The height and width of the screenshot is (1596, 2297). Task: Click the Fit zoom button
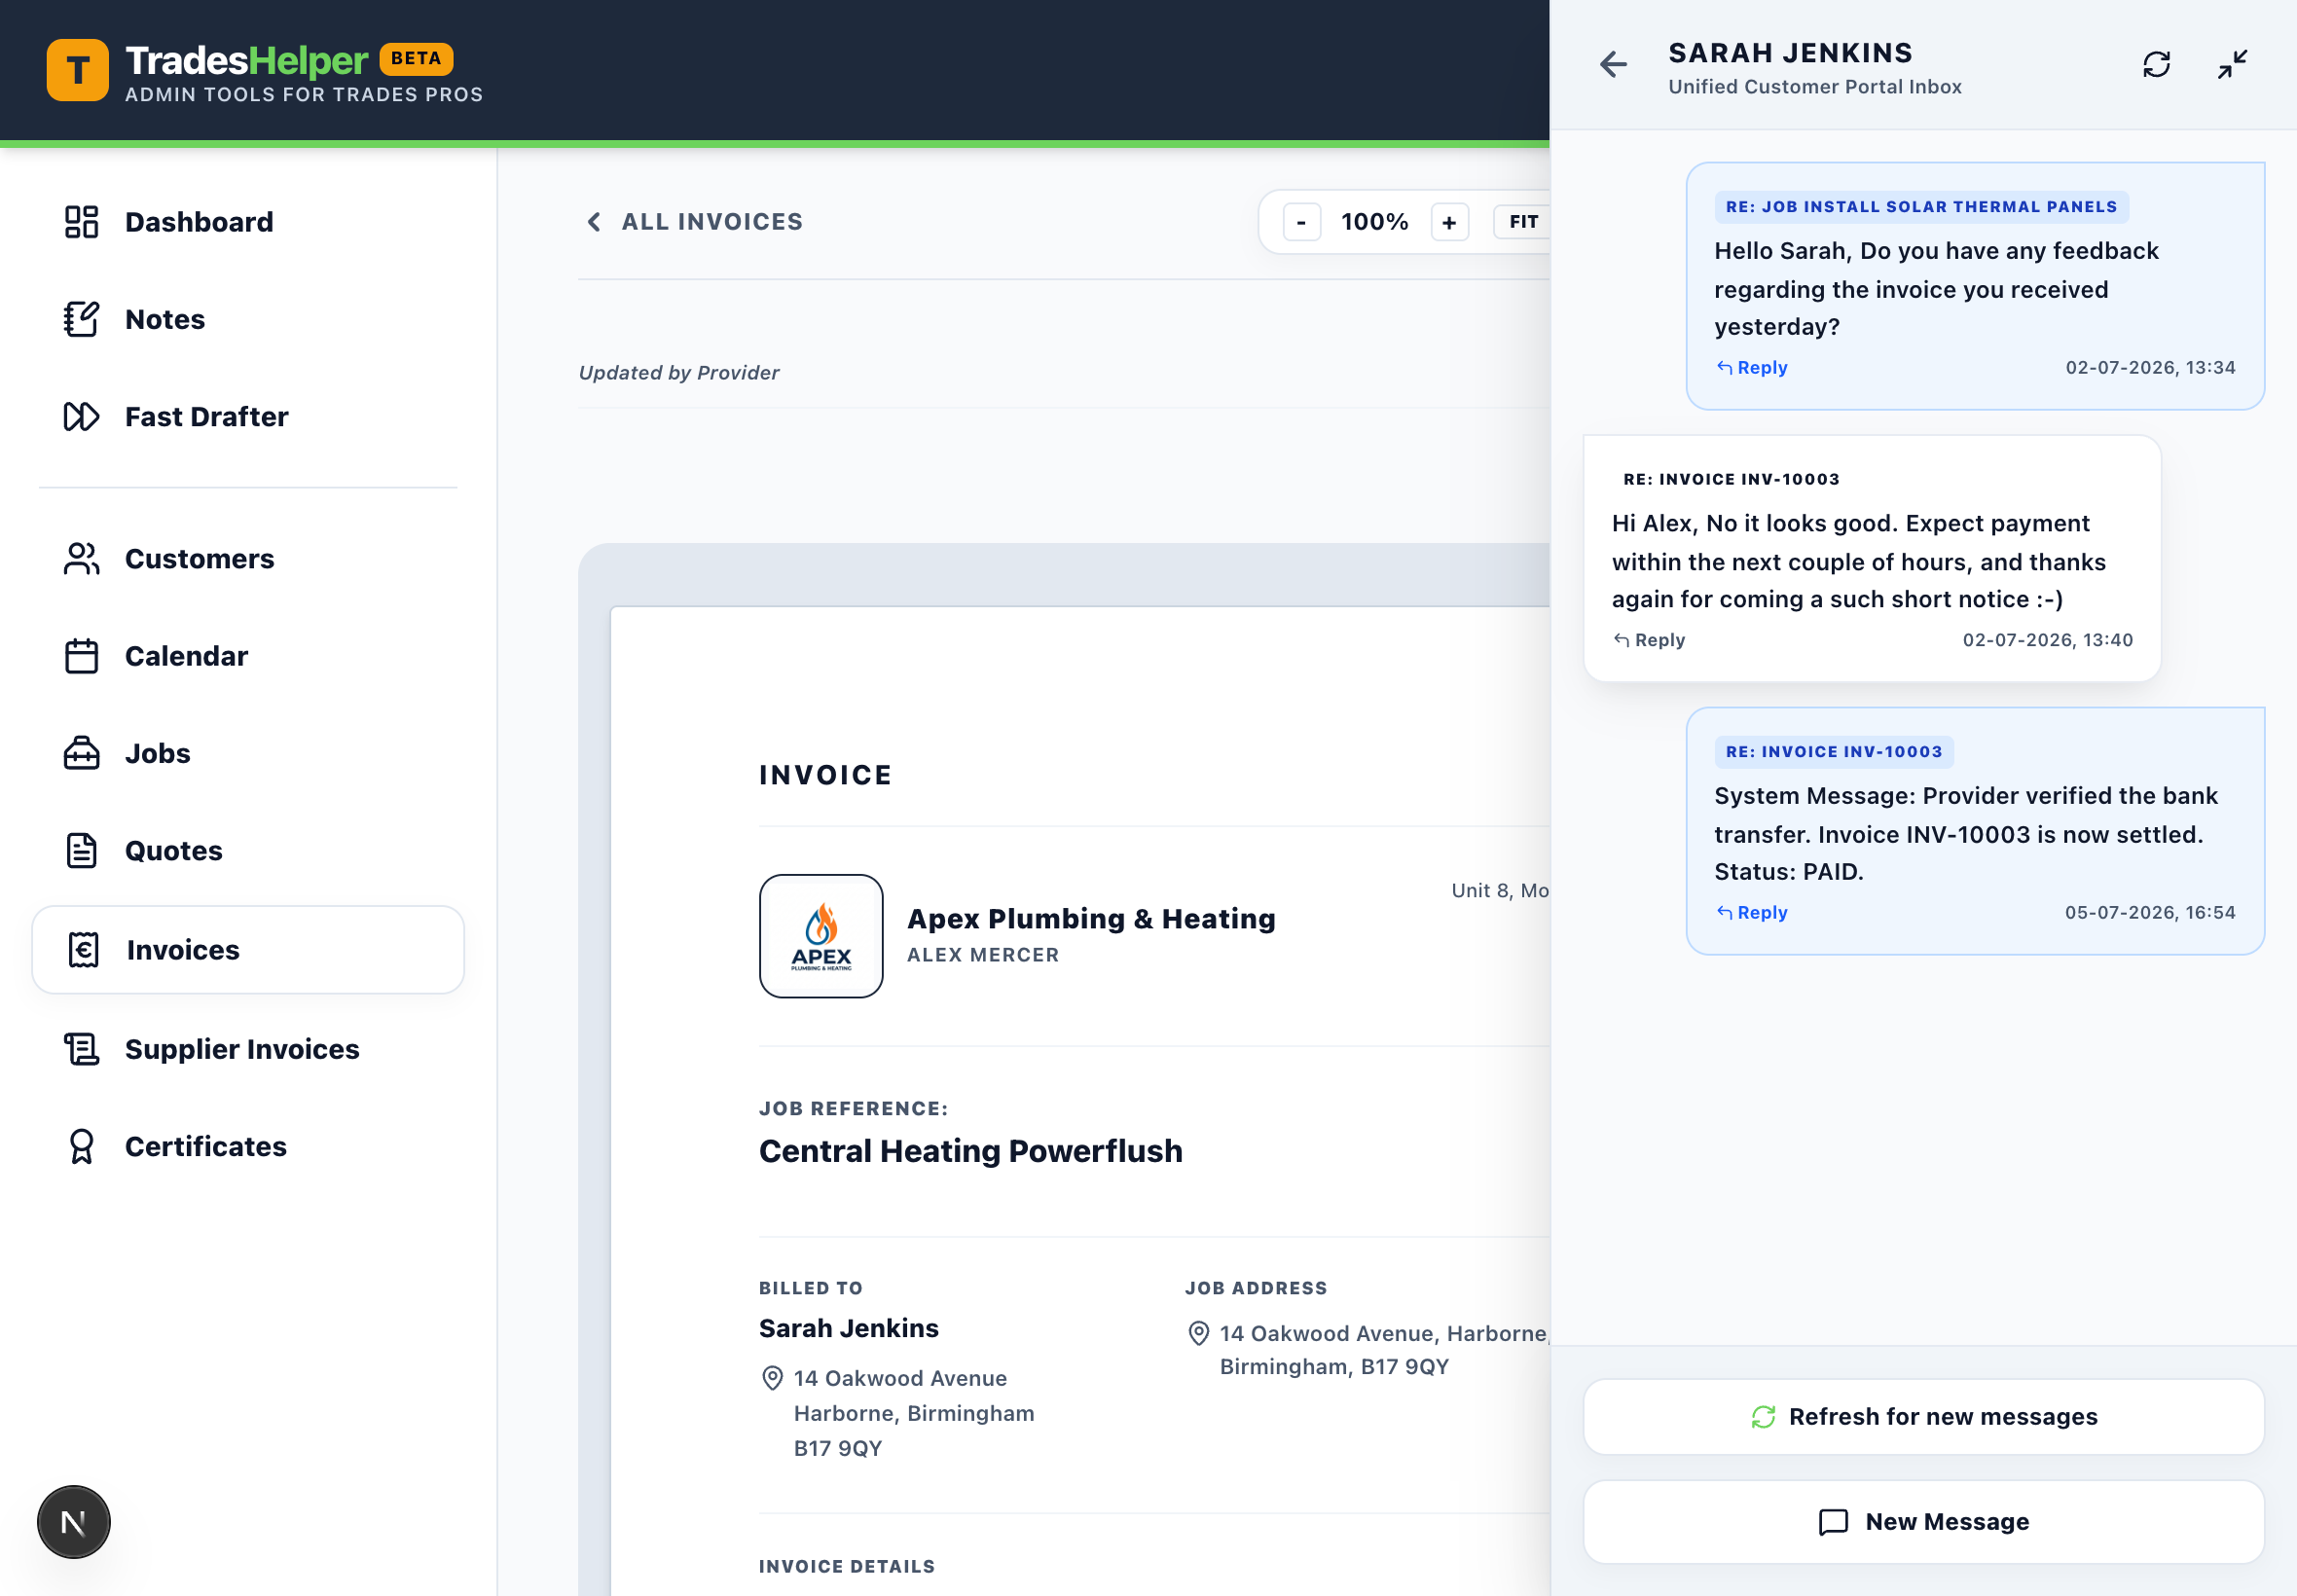pyautogui.click(x=1523, y=222)
